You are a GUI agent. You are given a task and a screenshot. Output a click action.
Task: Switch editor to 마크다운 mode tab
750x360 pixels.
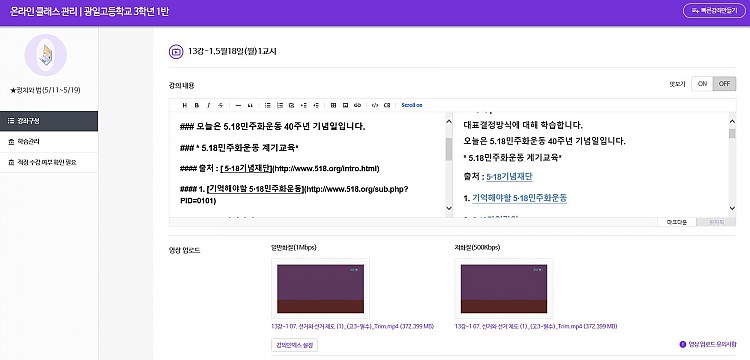point(676,222)
